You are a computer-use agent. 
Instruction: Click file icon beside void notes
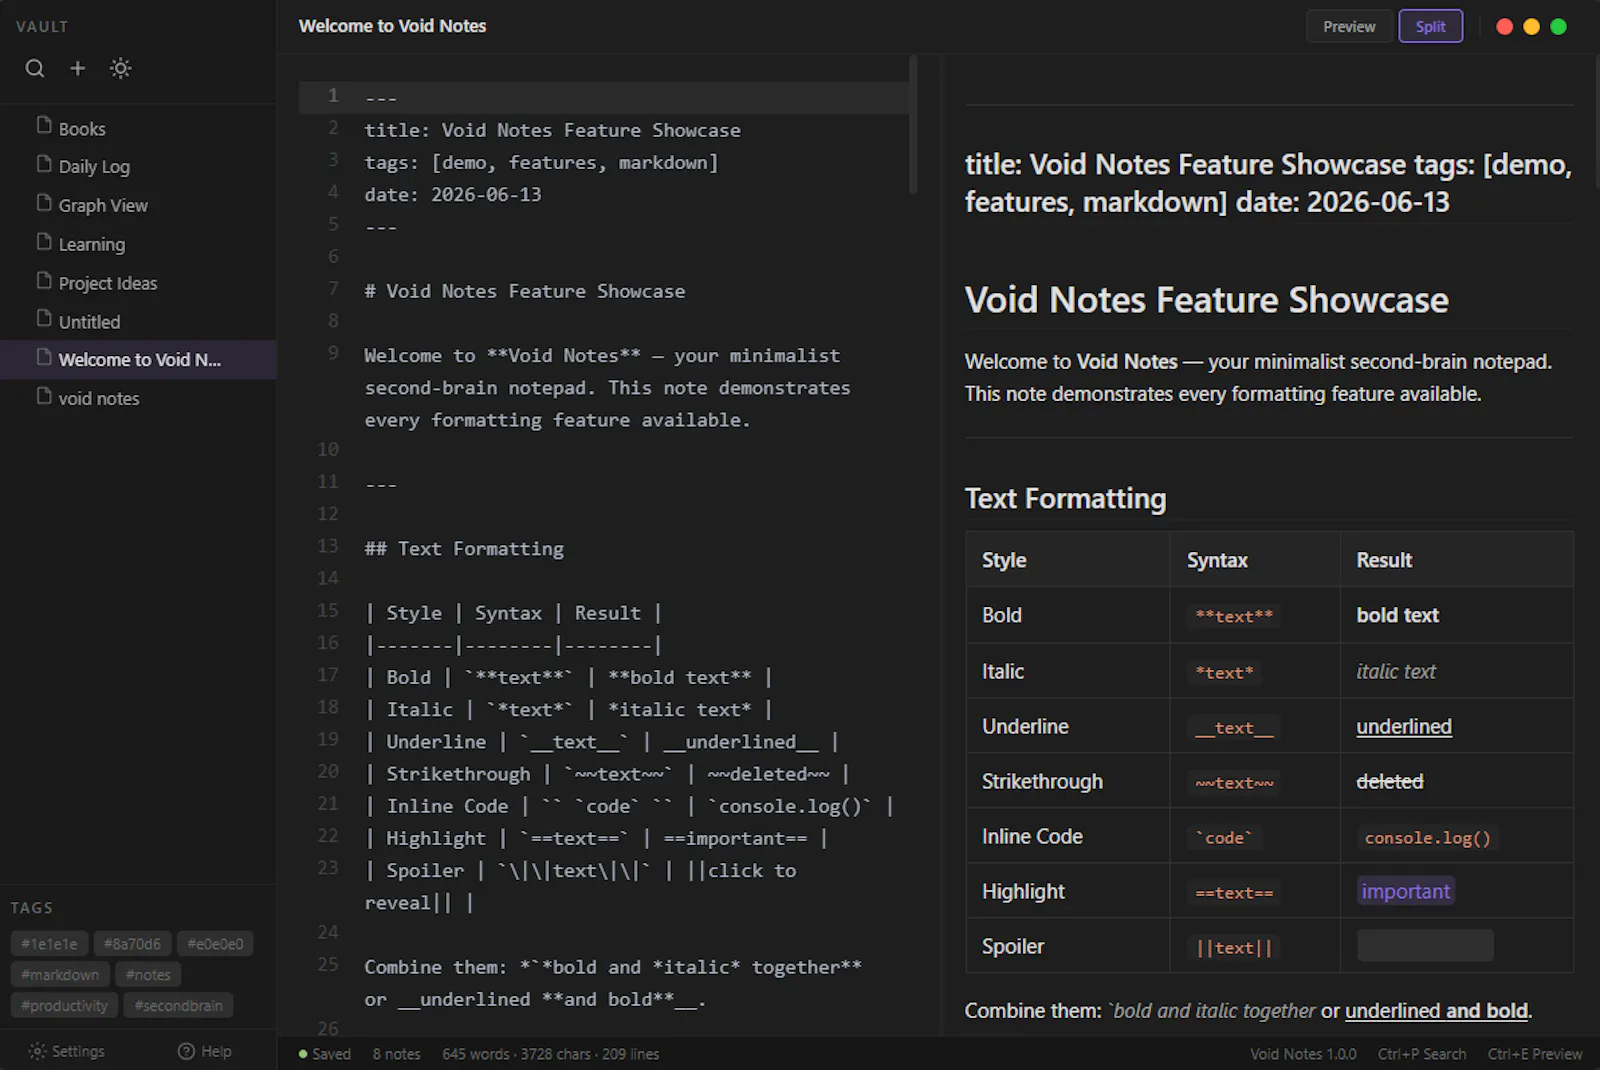pyautogui.click(x=44, y=396)
